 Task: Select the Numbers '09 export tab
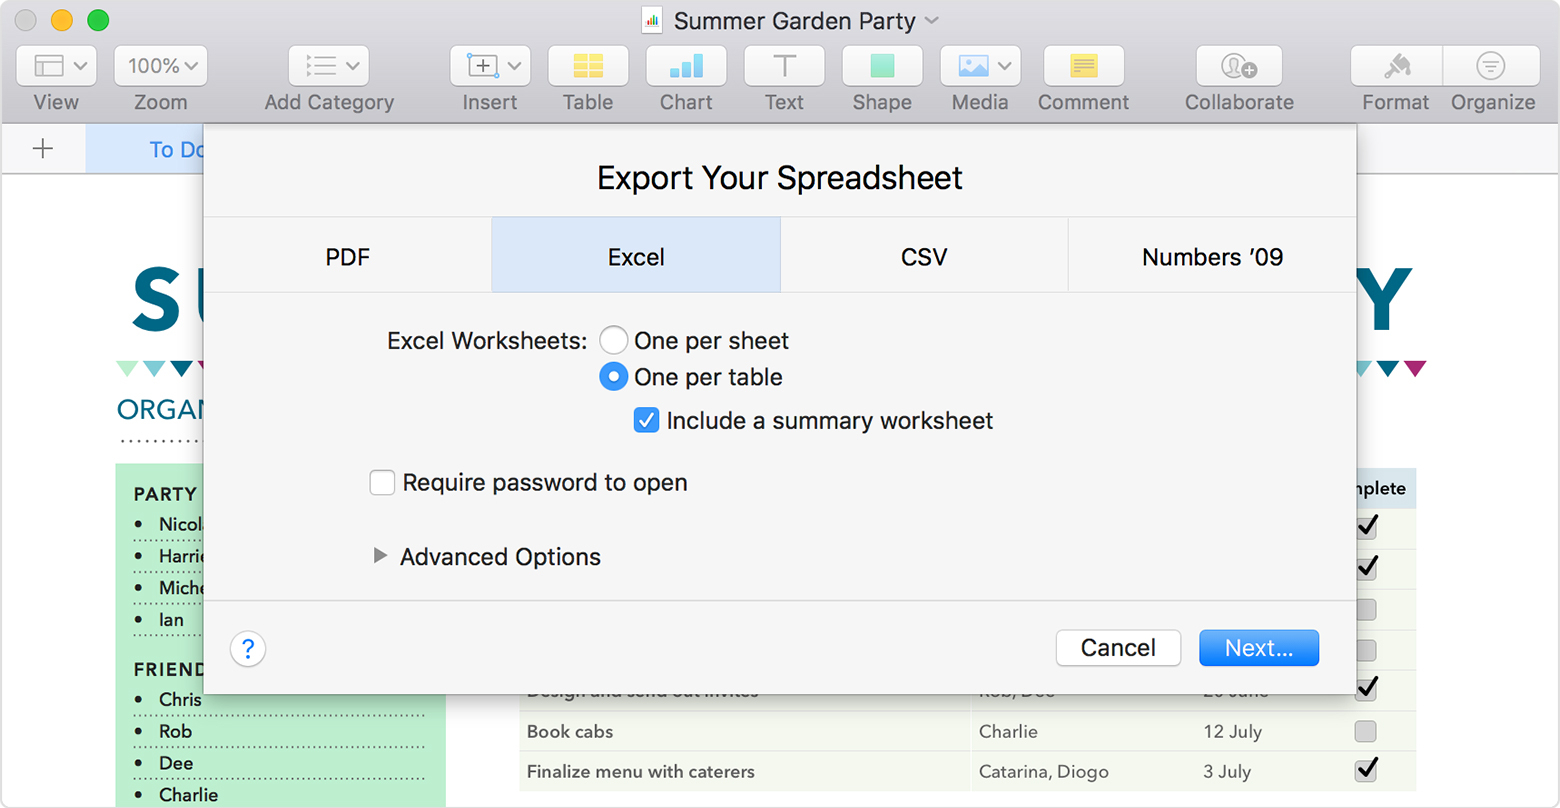(x=1210, y=256)
